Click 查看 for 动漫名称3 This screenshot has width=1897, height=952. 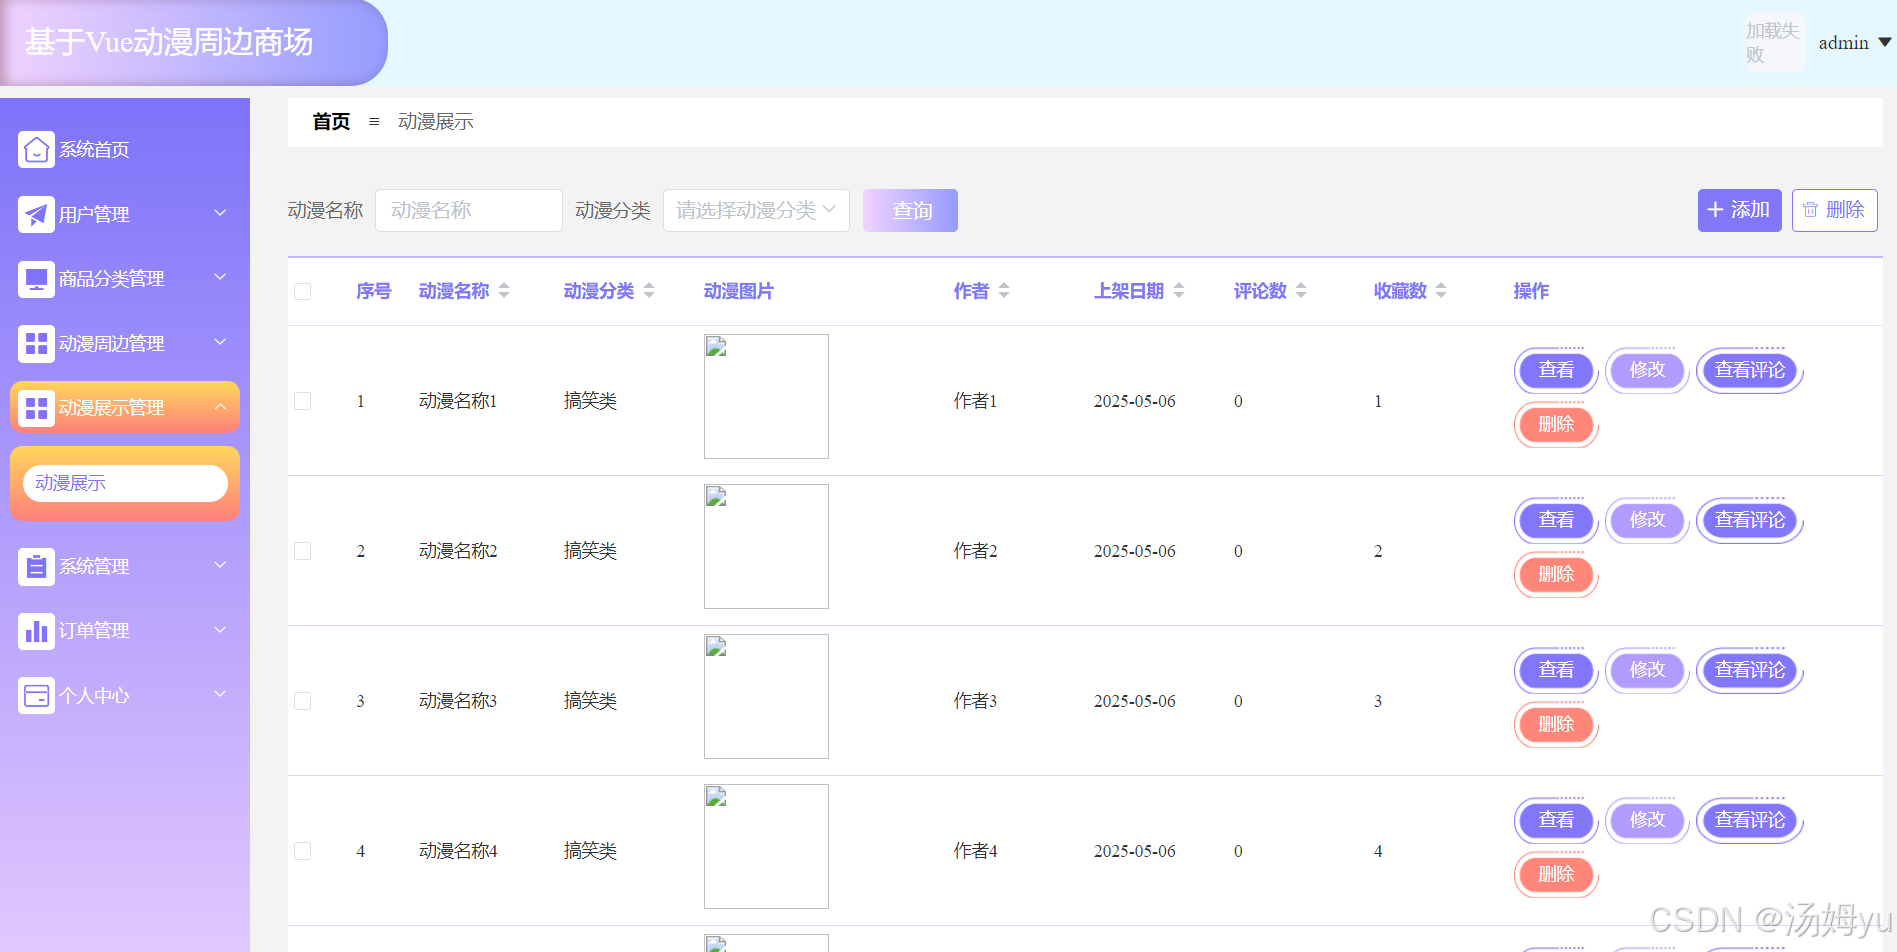1555,670
